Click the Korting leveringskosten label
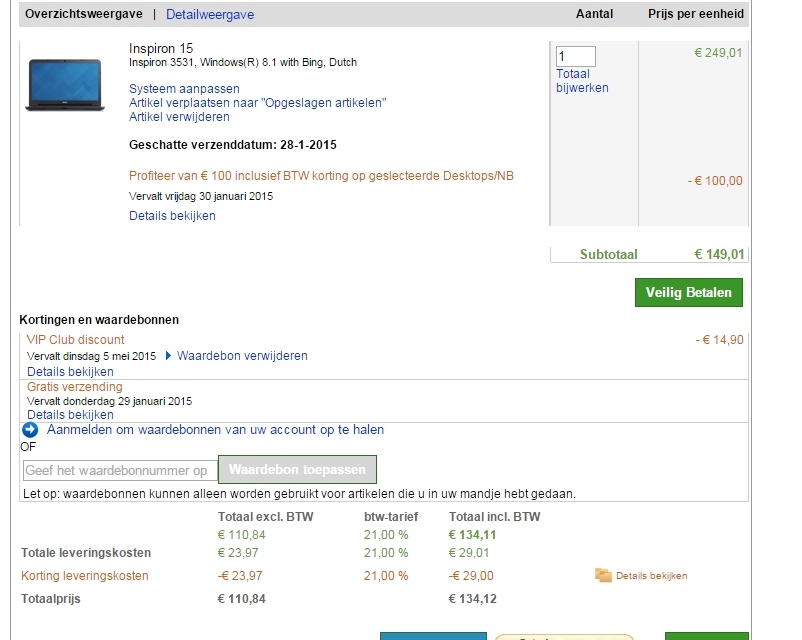 coord(84,576)
